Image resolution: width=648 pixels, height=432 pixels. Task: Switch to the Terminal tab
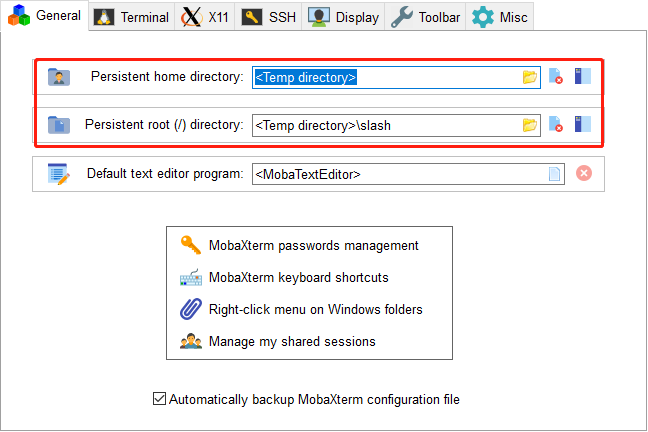tap(131, 17)
